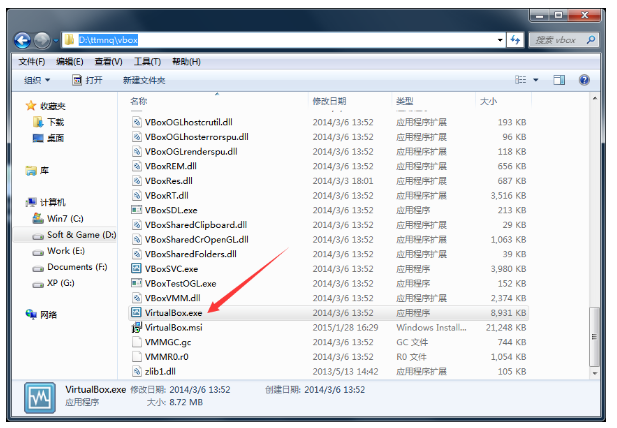
Task: Refresh the folder with the refresh button
Action: pos(515,40)
